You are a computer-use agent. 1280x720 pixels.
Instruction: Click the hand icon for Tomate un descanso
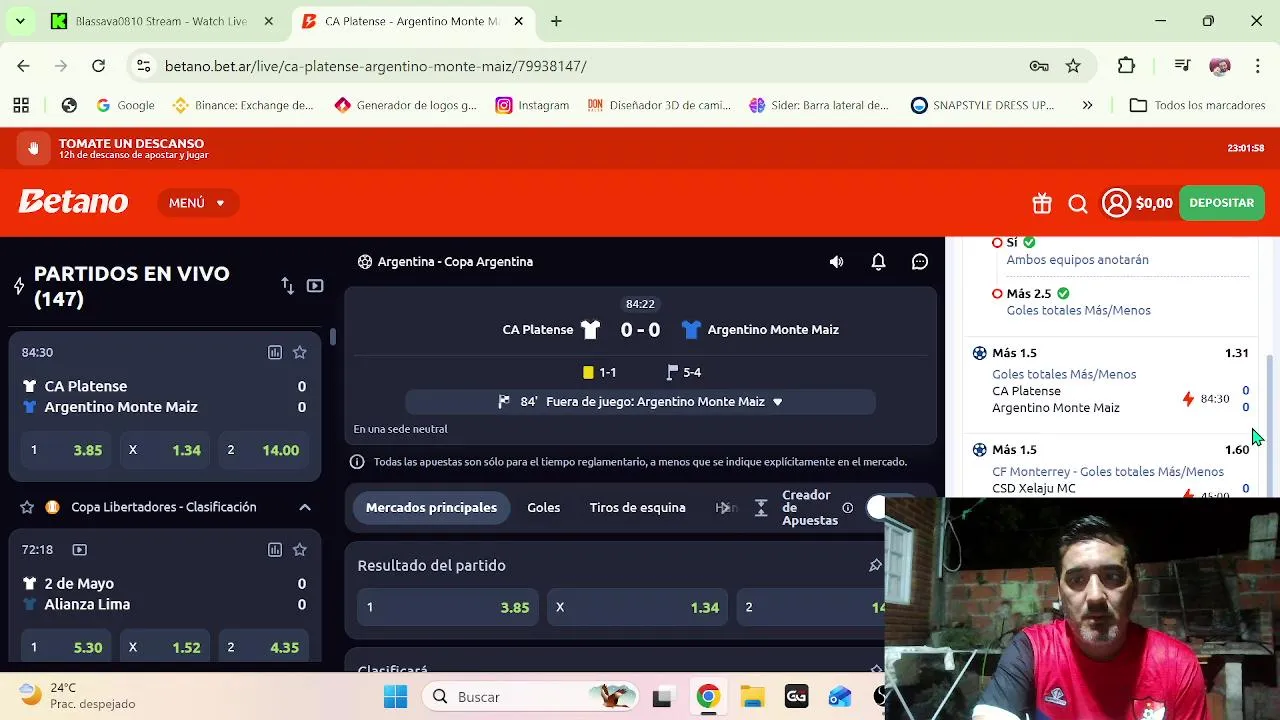[33, 148]
